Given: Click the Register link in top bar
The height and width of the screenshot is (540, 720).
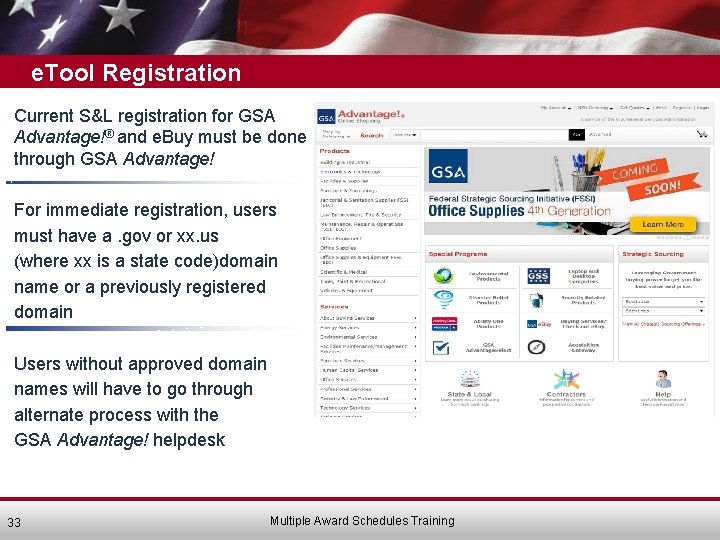Looking at the screenshot, I should pos(681,108).
